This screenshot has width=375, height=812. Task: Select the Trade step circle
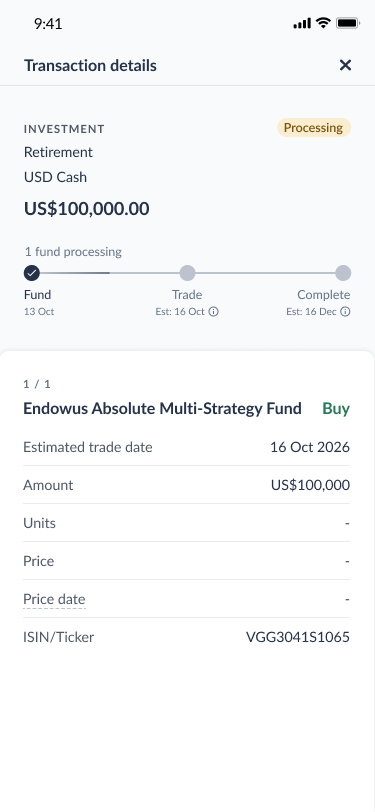(187, 273)
